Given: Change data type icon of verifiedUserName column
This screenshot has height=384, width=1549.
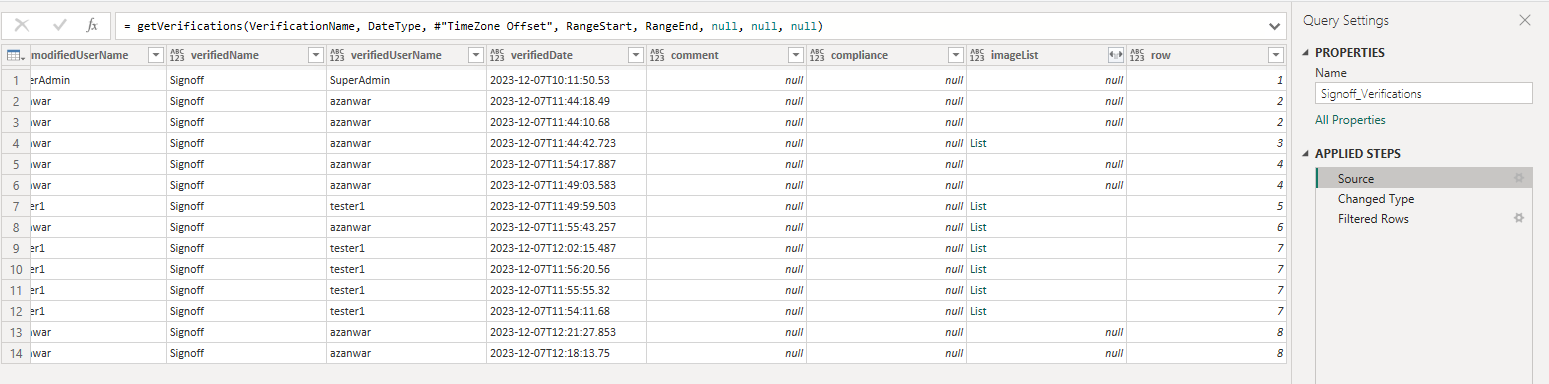Looking at the screenshot, I should click(x=338, y=56).
